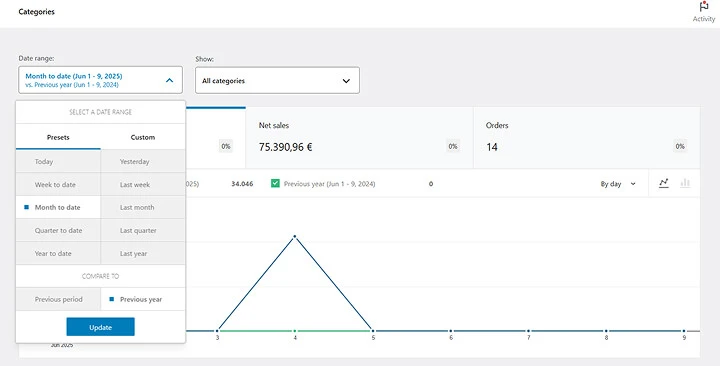
Task: Click the 0% badge in Net sales card
Action: click(453, 146)
